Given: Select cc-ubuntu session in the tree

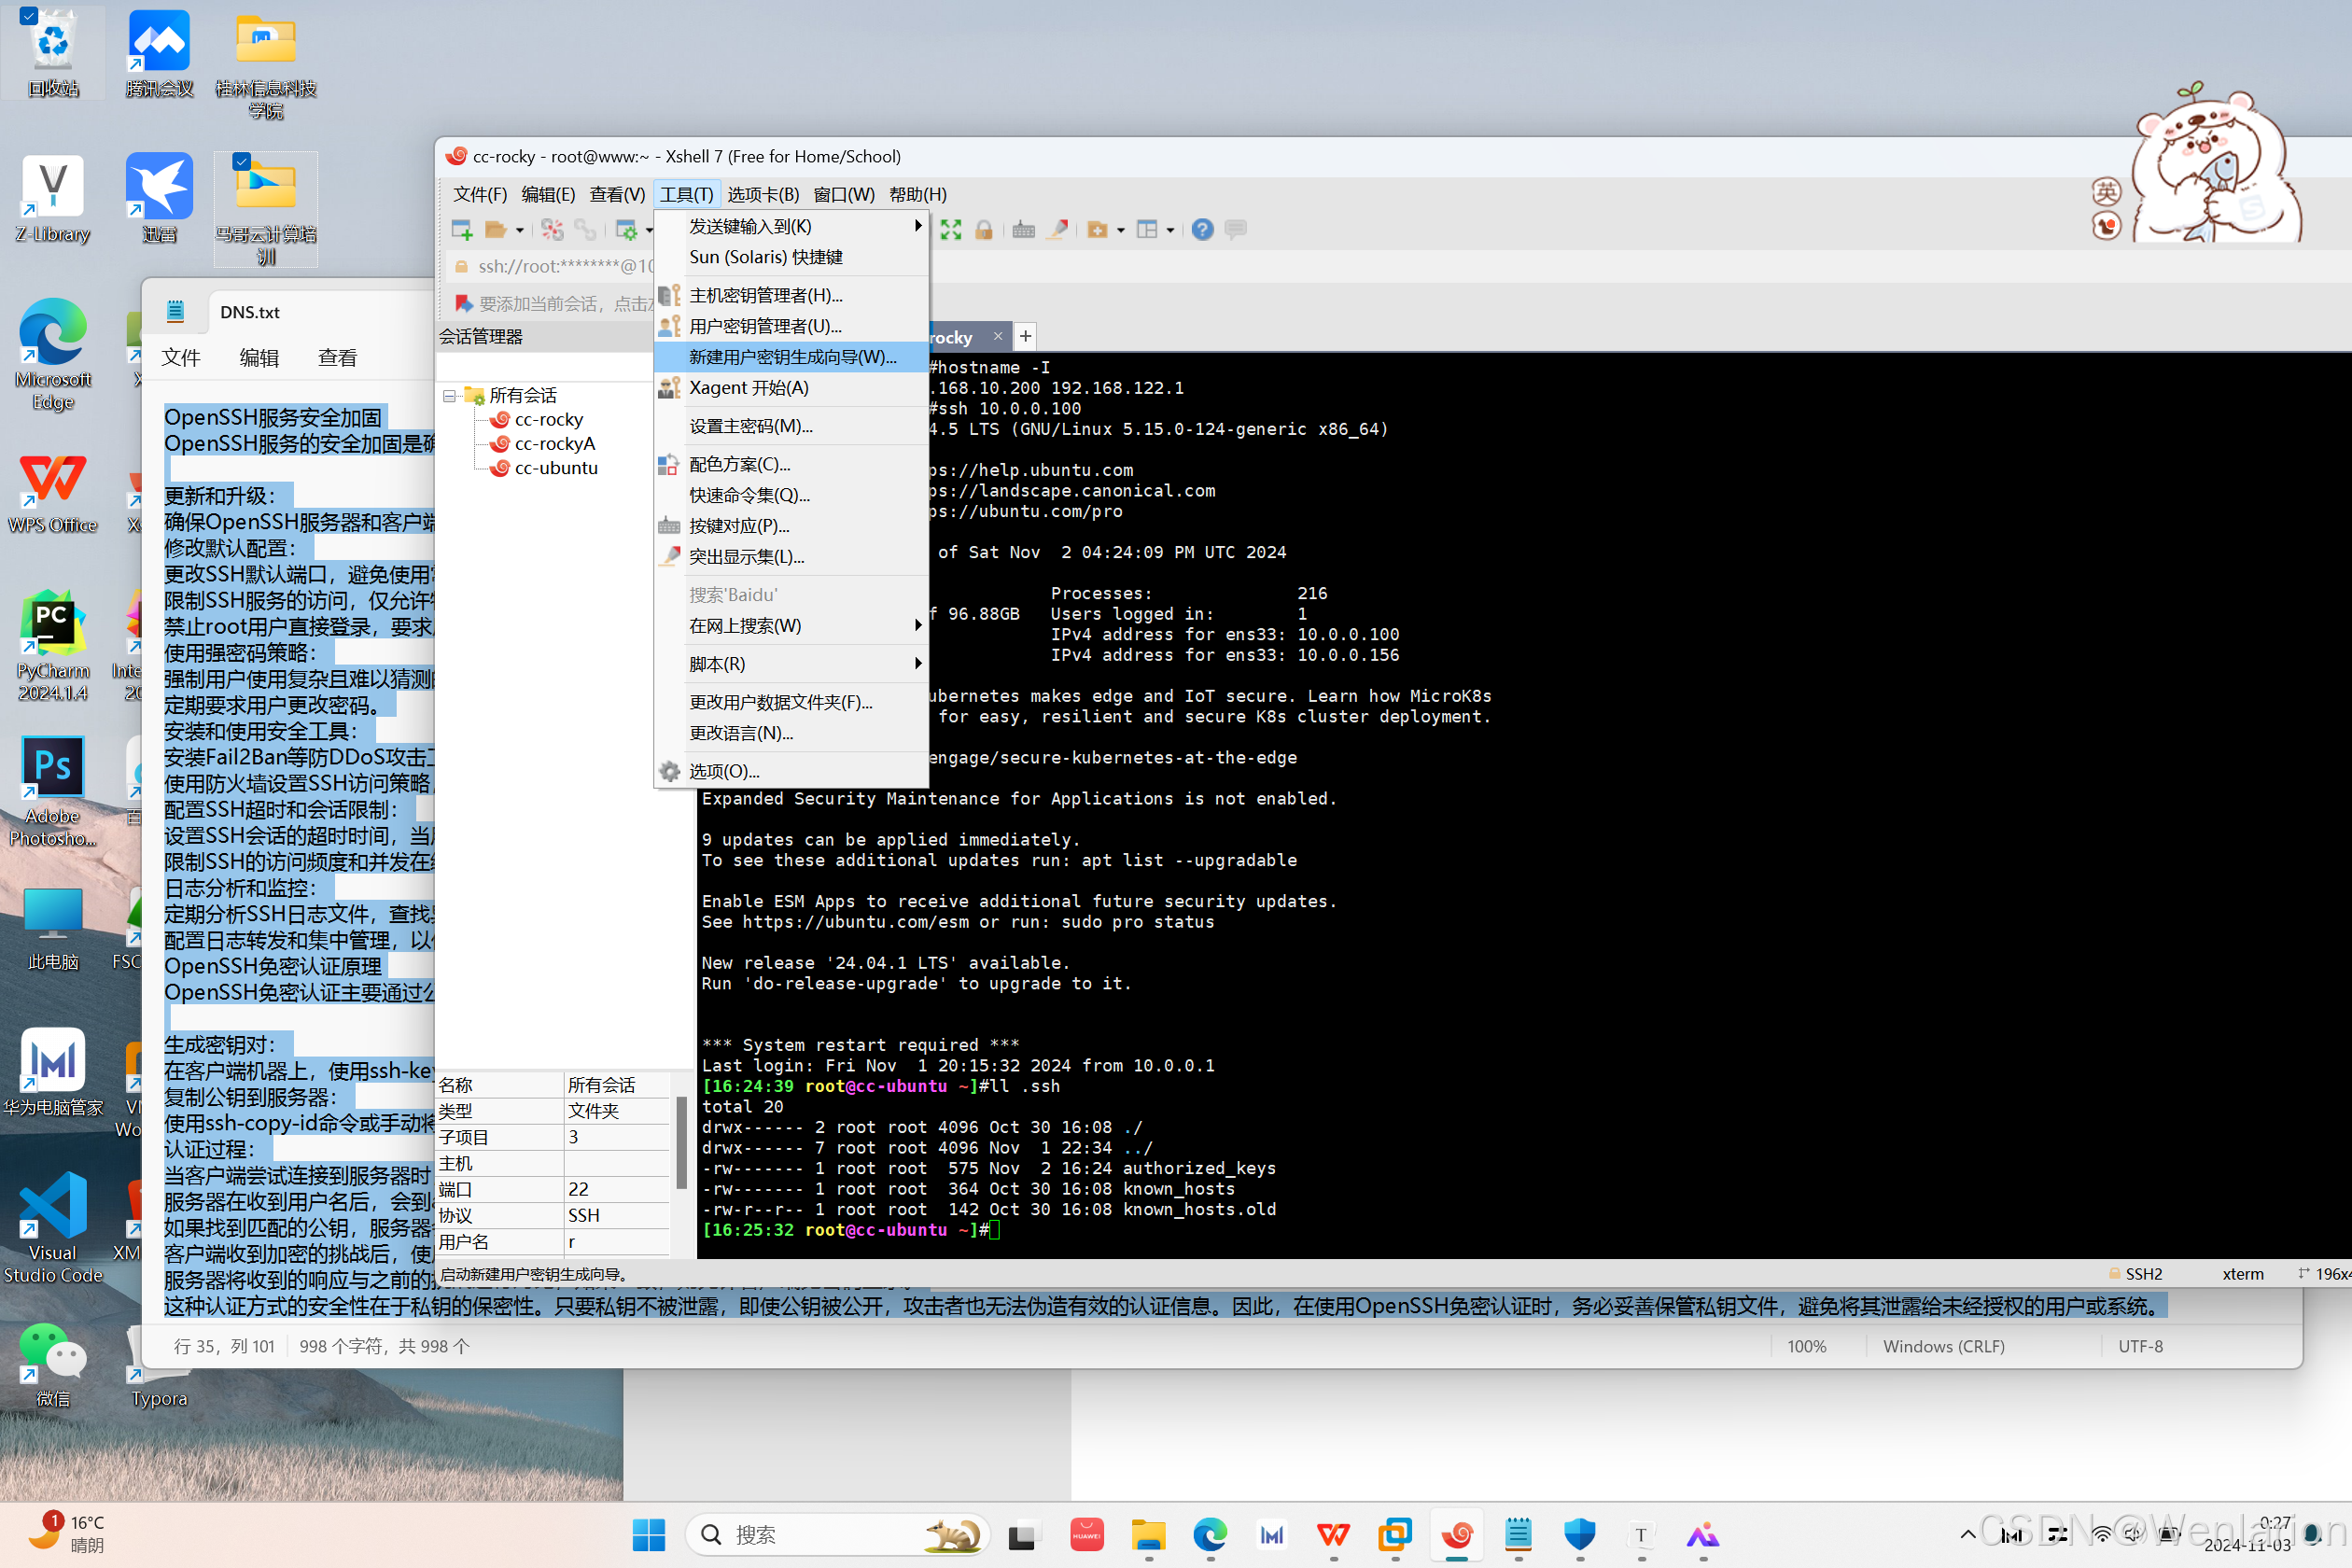Looking at the screenshot, I should click(x=555, y=468).
